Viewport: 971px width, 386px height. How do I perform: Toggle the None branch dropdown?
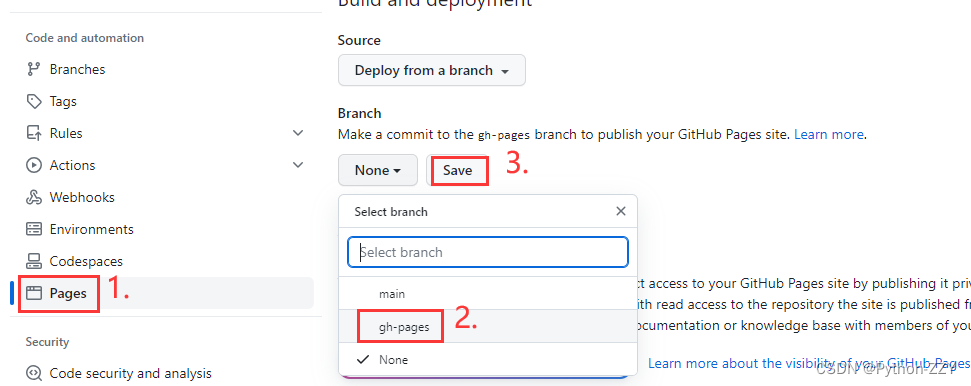point(378,170)
